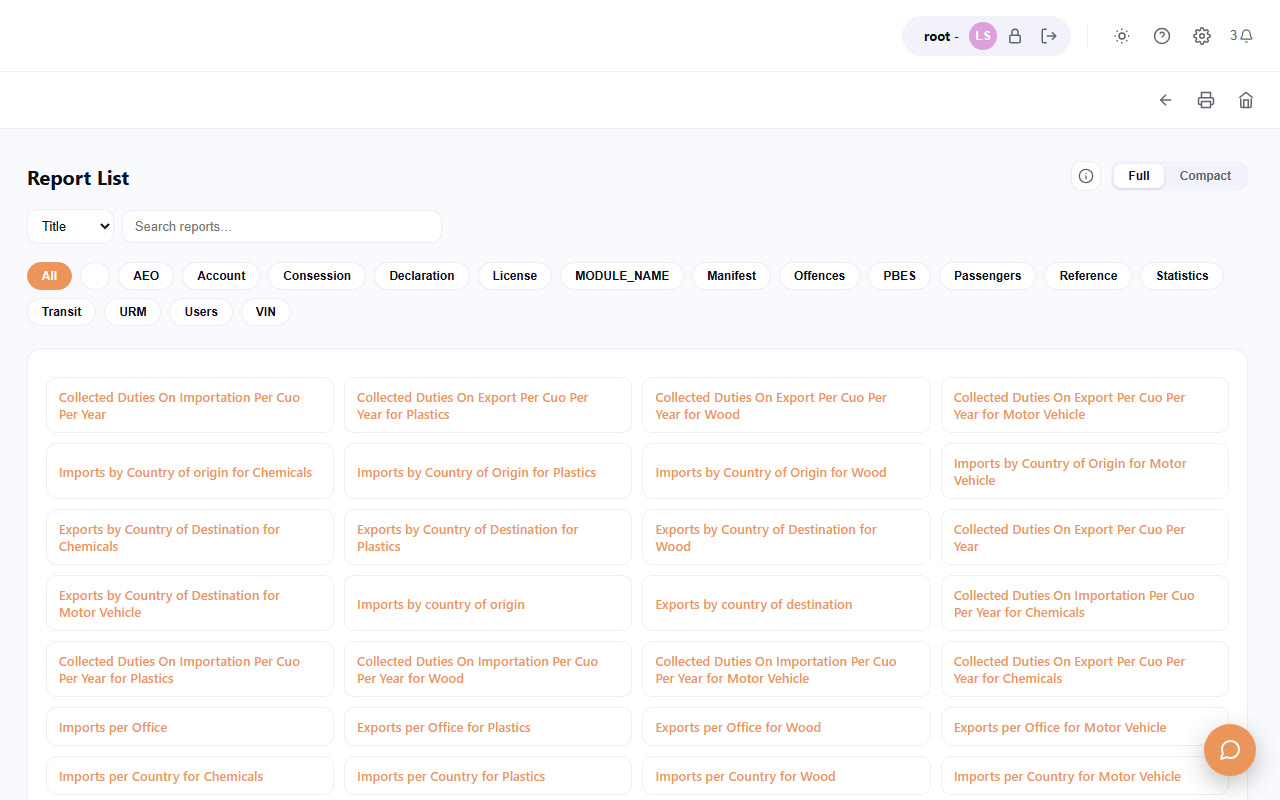Open Imports by Country of origin for Chemicals
The height and width of the screenshot is (800, 1280).
190,471
